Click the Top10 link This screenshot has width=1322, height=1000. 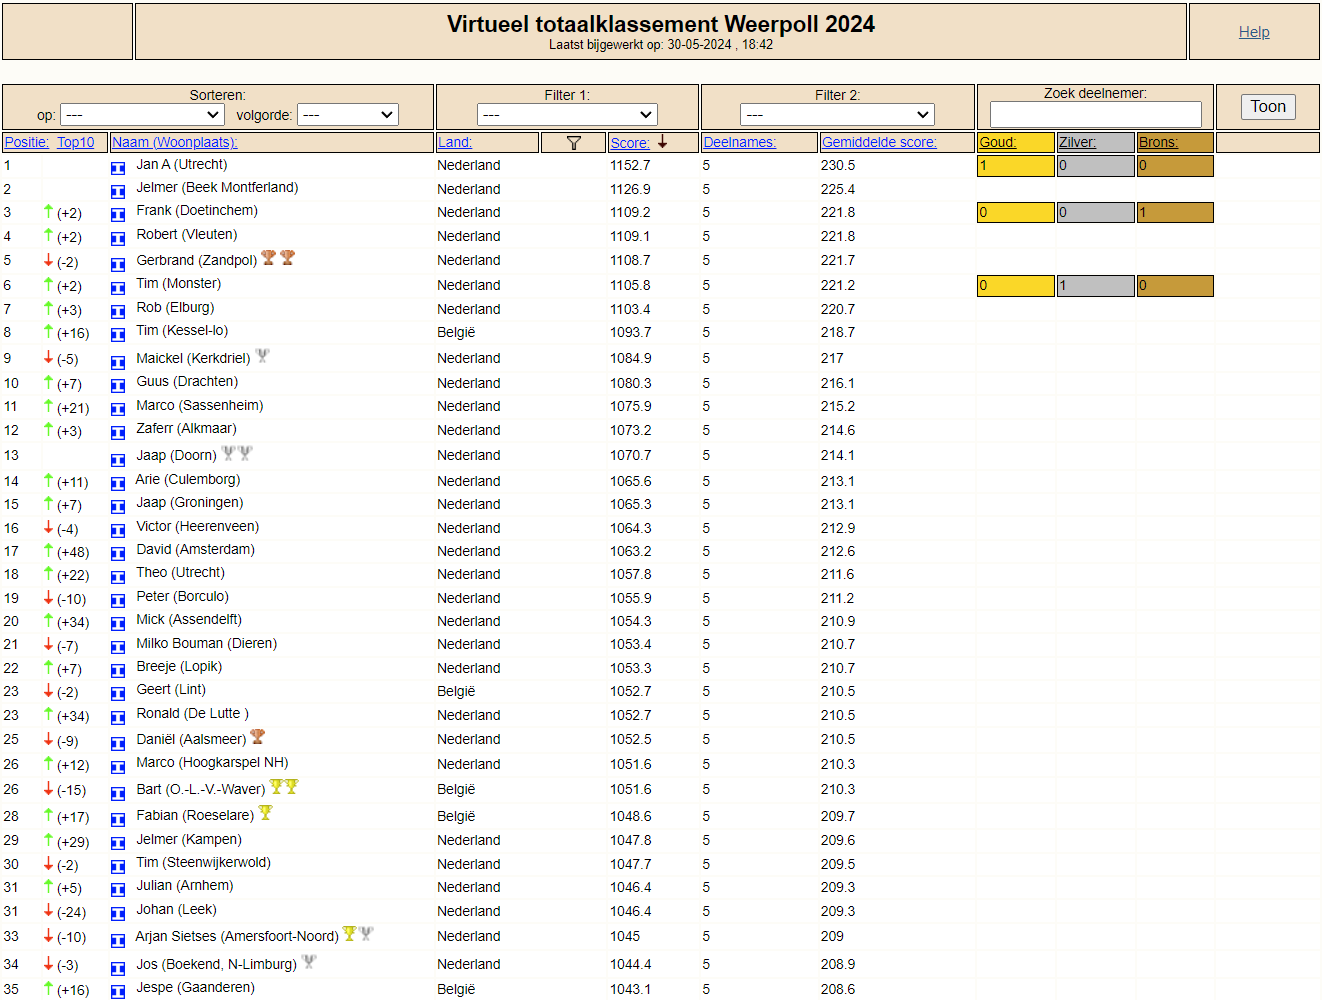(75, 143)
